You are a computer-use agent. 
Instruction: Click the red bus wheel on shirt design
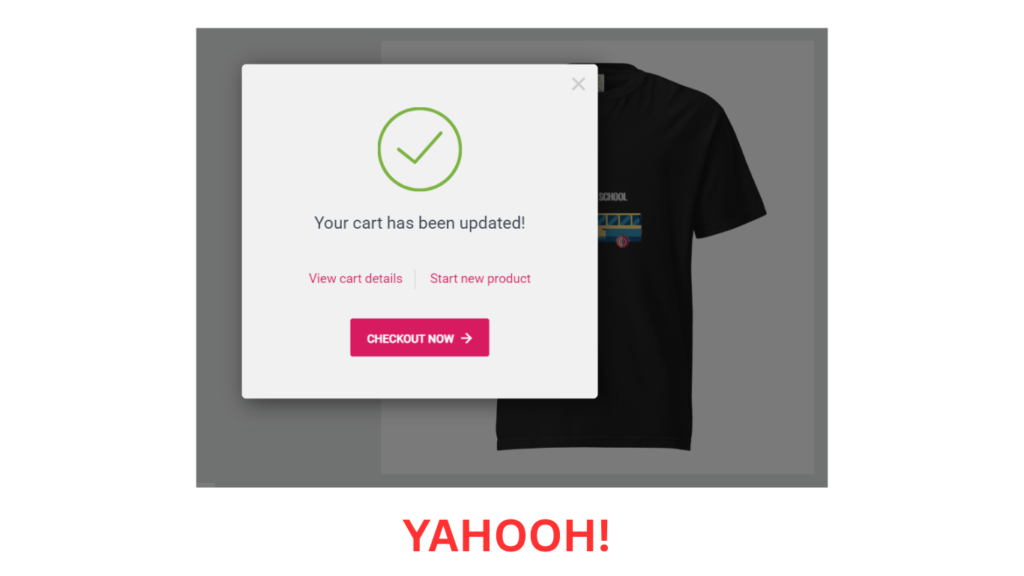click(x=622, y=242)
